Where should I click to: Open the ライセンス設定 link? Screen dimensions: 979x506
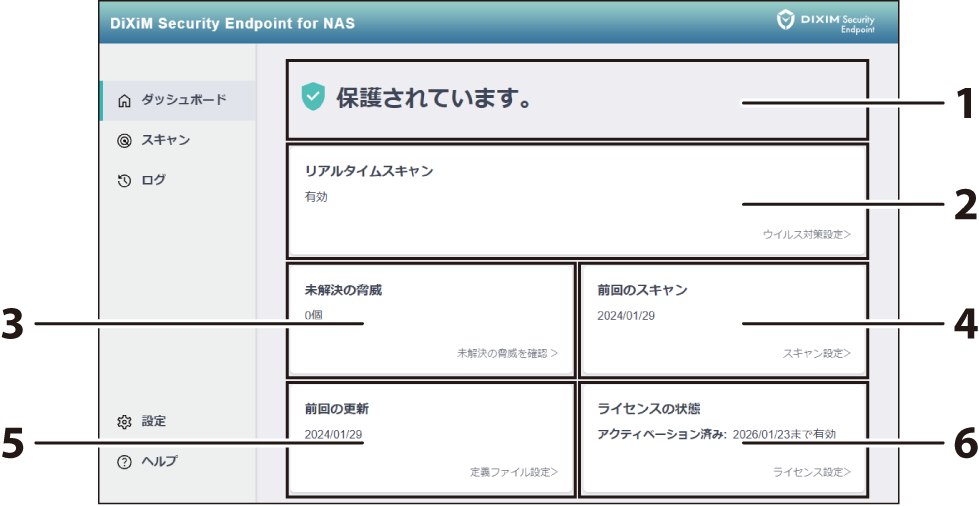click(x=811, y=471)
